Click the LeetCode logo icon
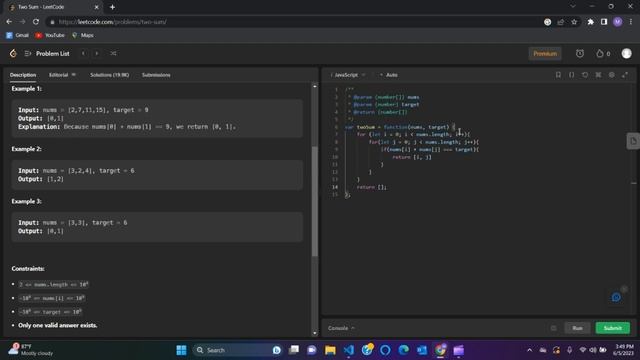640x360 pixels. point(13,53)
